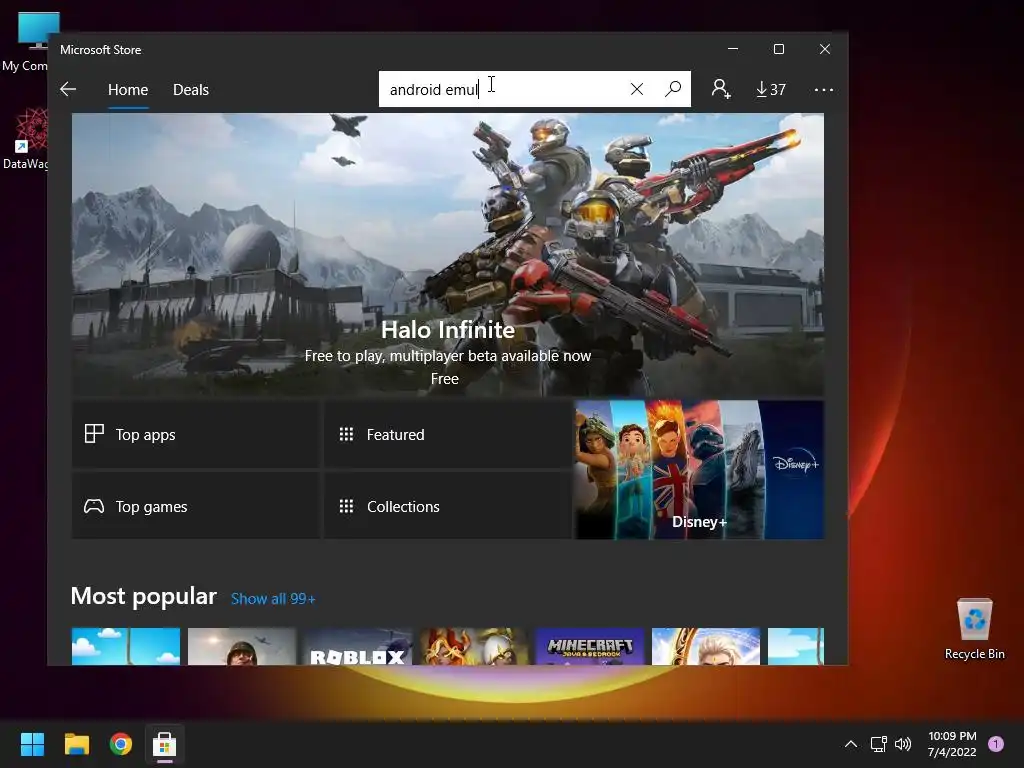
Task: Open downloads showing 37 updates
Action: [x=771, y=89]
